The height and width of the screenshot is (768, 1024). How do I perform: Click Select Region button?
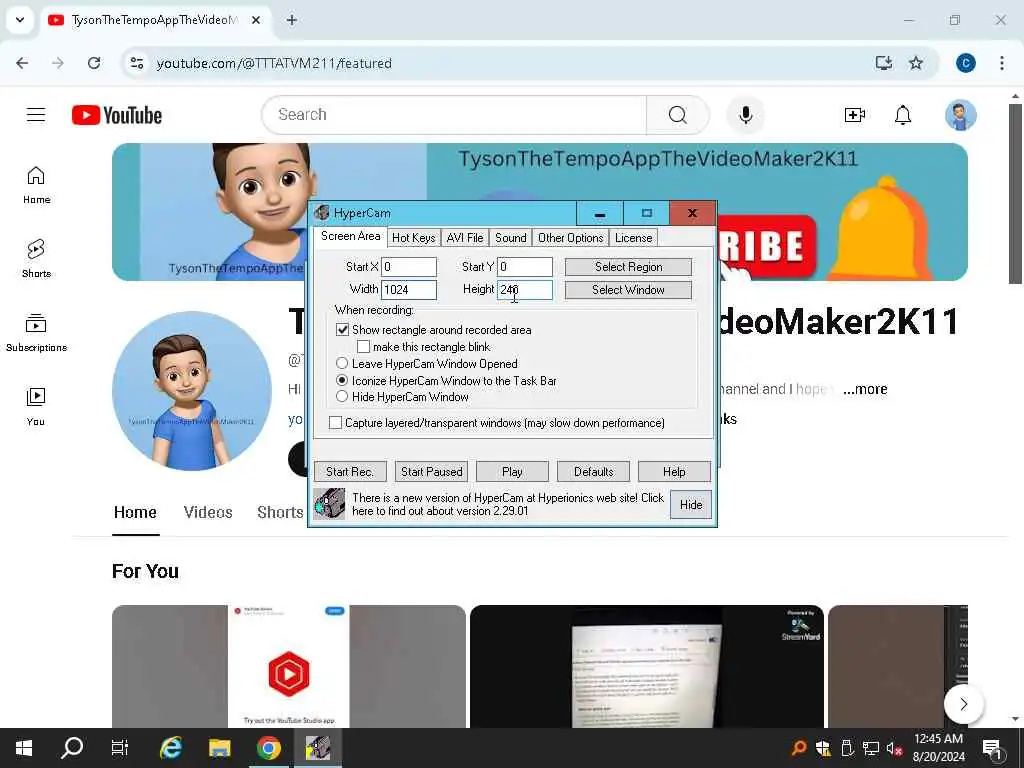(628, 267)
